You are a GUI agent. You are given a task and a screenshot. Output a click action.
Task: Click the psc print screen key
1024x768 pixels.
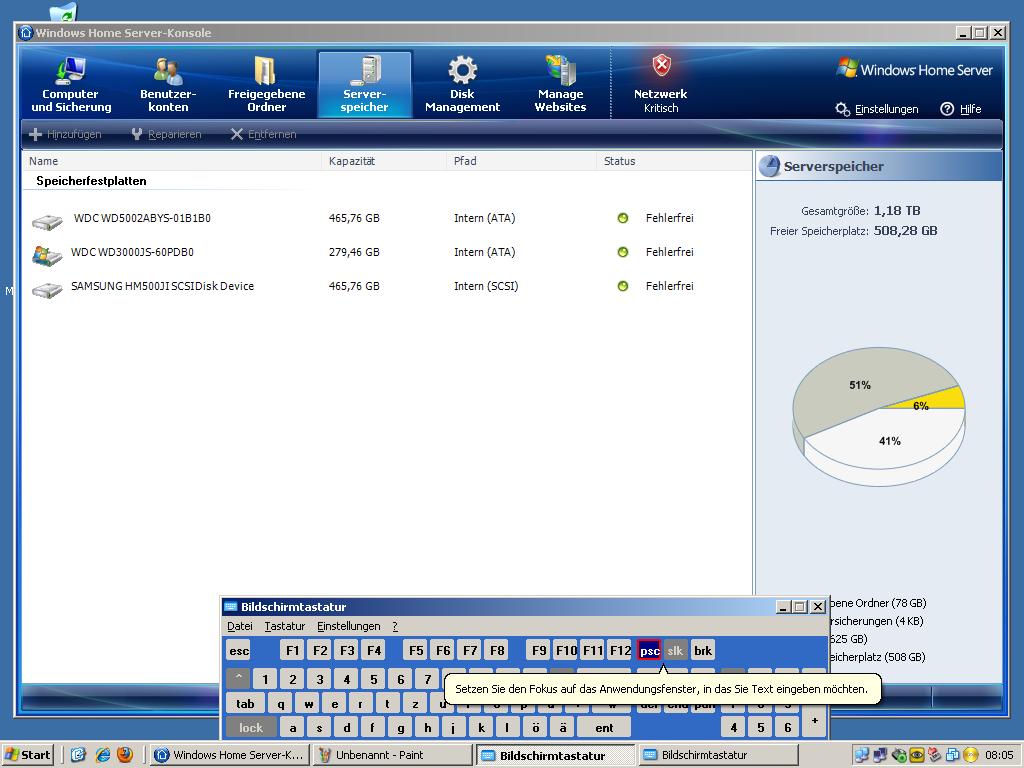649,650
